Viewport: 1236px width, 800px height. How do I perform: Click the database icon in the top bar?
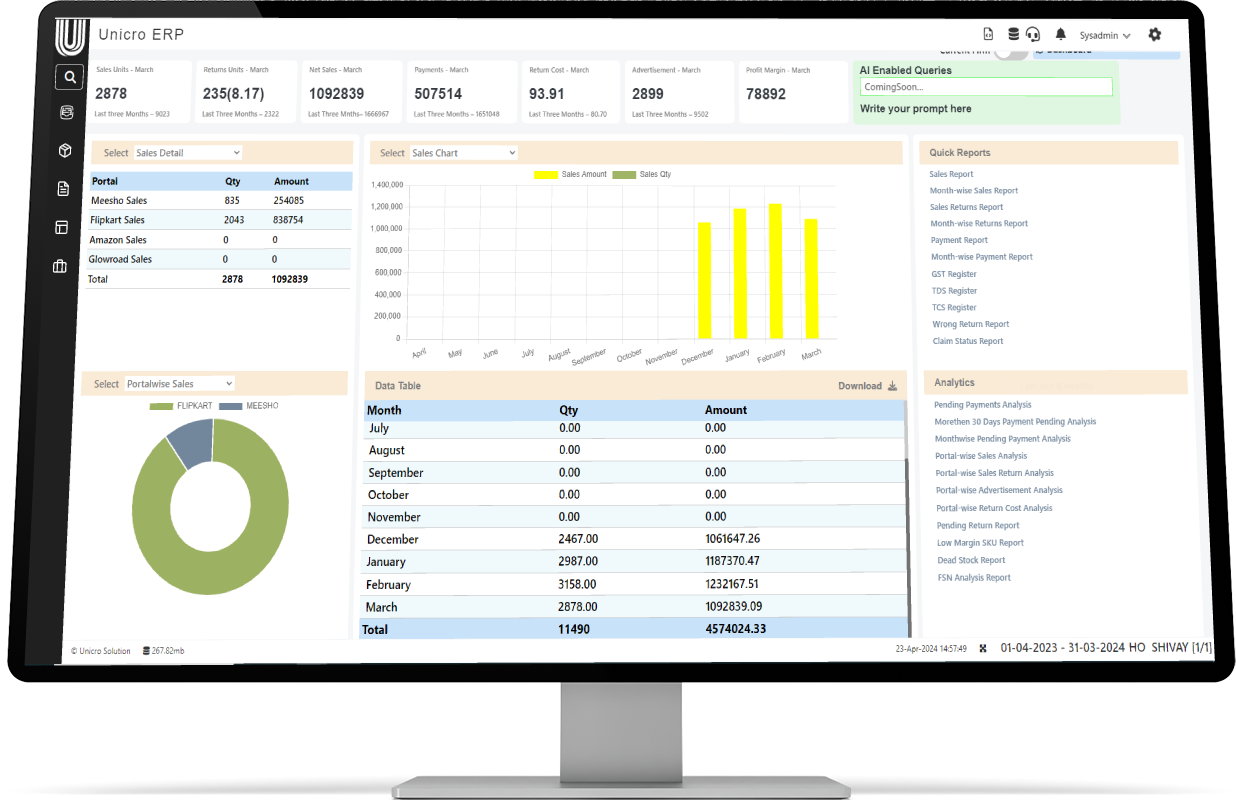point(1013,33)
